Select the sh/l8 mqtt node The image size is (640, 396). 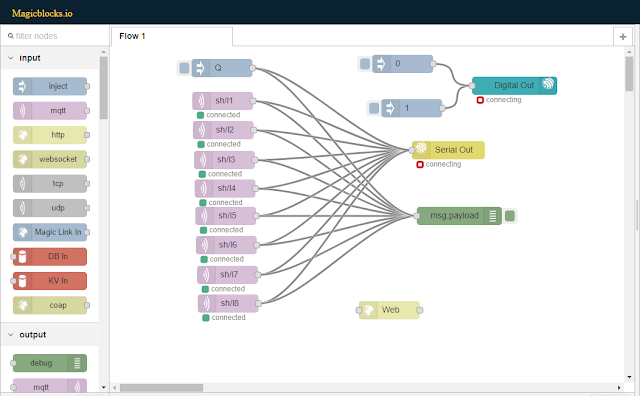[229, 303]
